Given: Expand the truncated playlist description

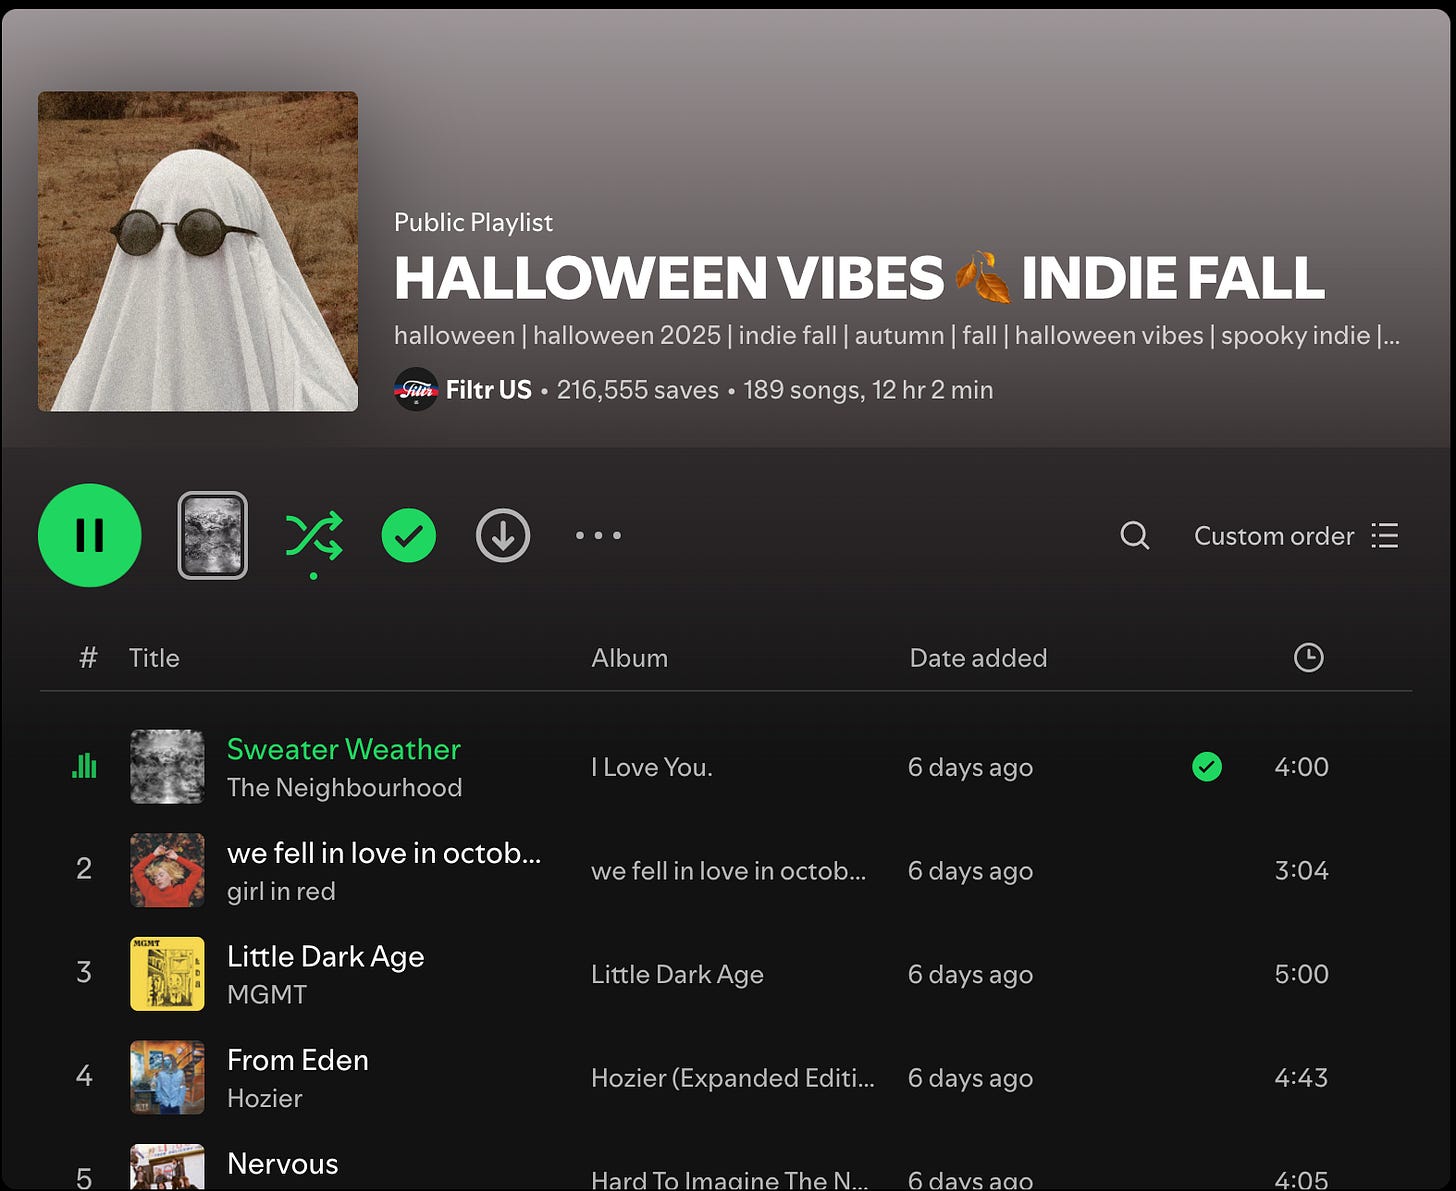Looking at the screenshot, I should point(897,335).
